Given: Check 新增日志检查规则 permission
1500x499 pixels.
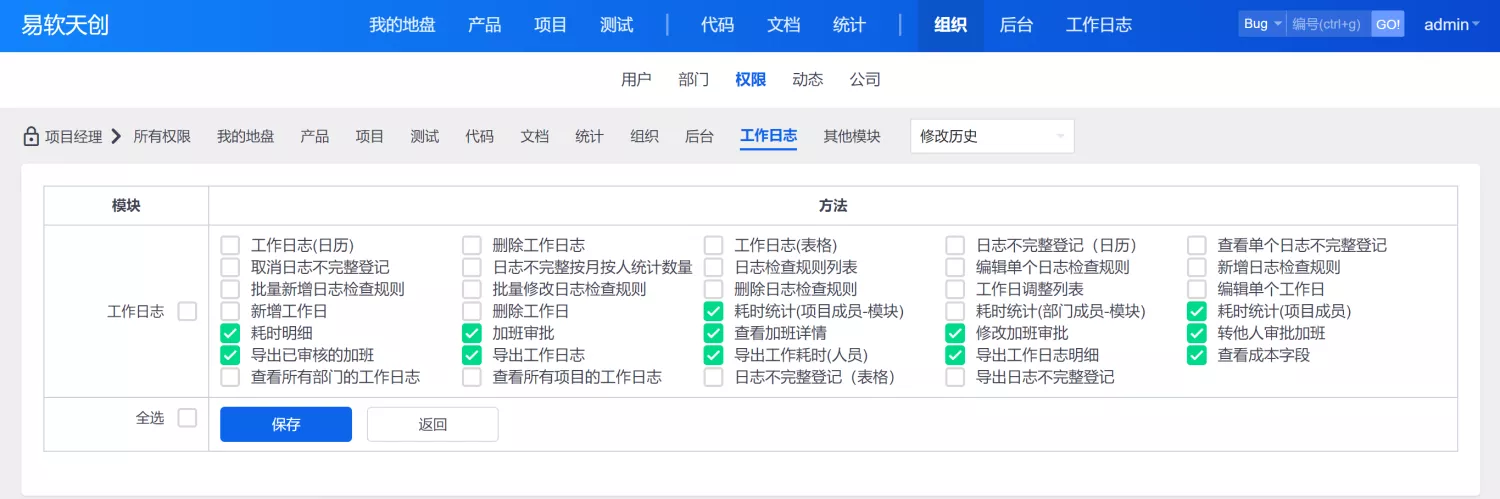Looking at the screenshot, I should pyautogui.click(x=1197, y=267).
